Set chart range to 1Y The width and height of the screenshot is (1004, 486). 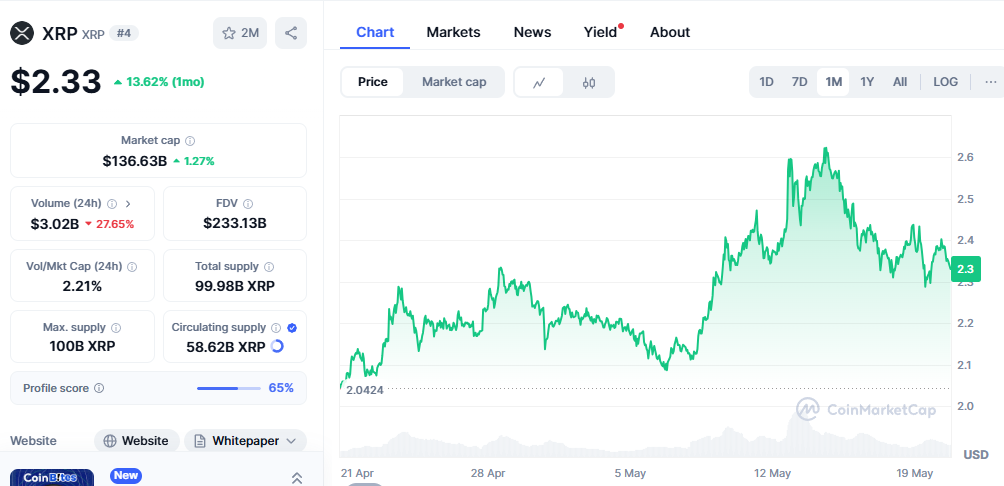(x=867, y=82)
